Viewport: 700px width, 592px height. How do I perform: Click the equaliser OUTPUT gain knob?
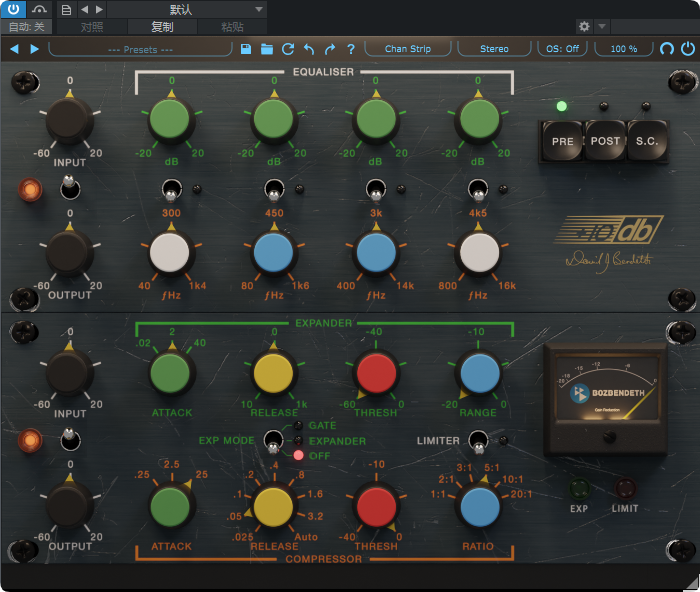(x=69, y=252)
